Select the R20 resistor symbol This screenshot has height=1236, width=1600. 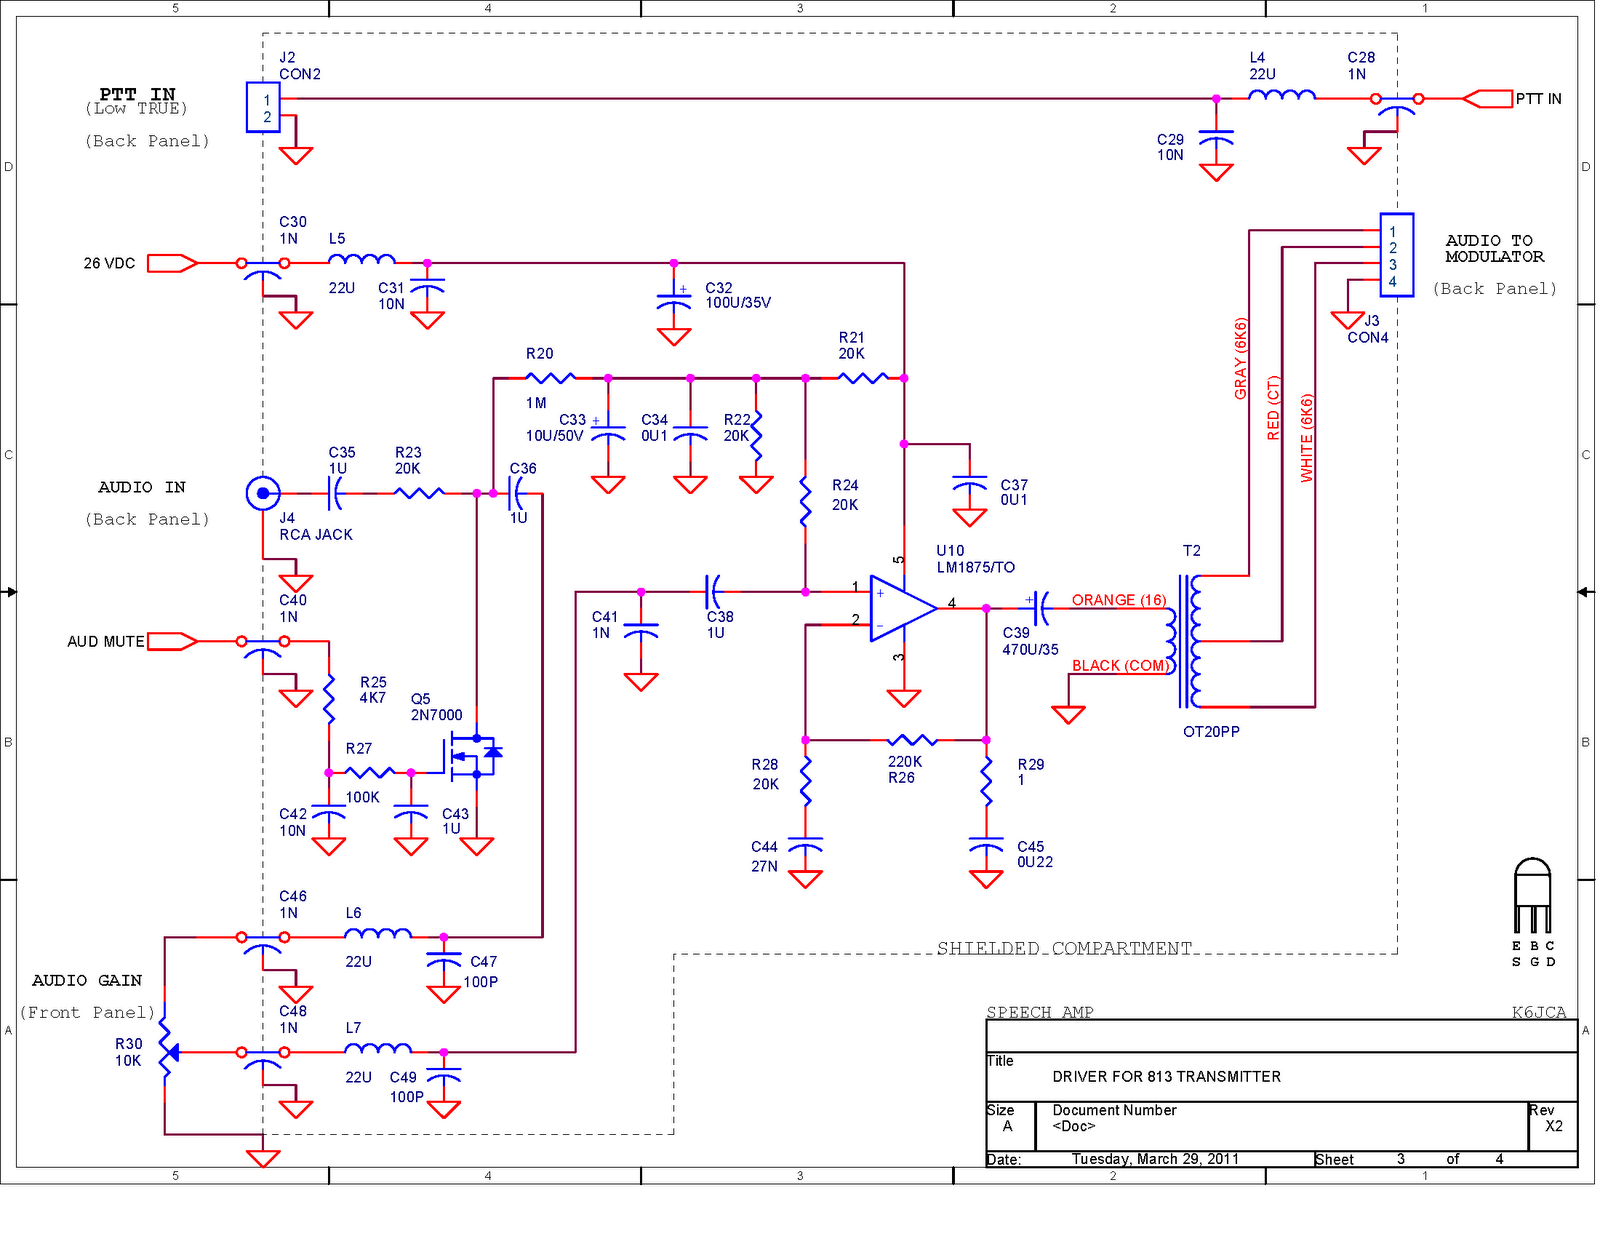tap(550, 378)
